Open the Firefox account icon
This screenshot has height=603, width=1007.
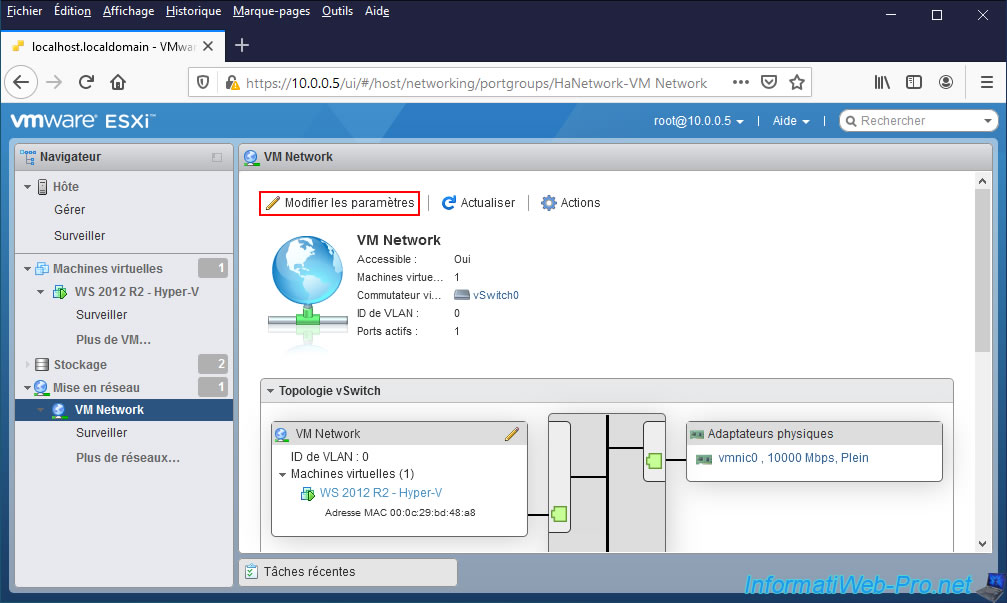pos(946,82)
